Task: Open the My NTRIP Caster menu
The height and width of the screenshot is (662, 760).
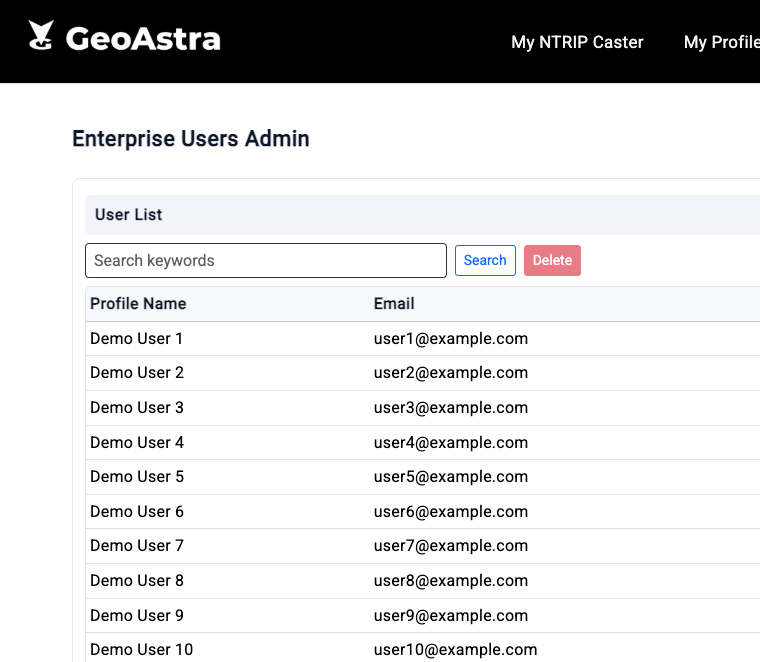Action: [577, 42]
